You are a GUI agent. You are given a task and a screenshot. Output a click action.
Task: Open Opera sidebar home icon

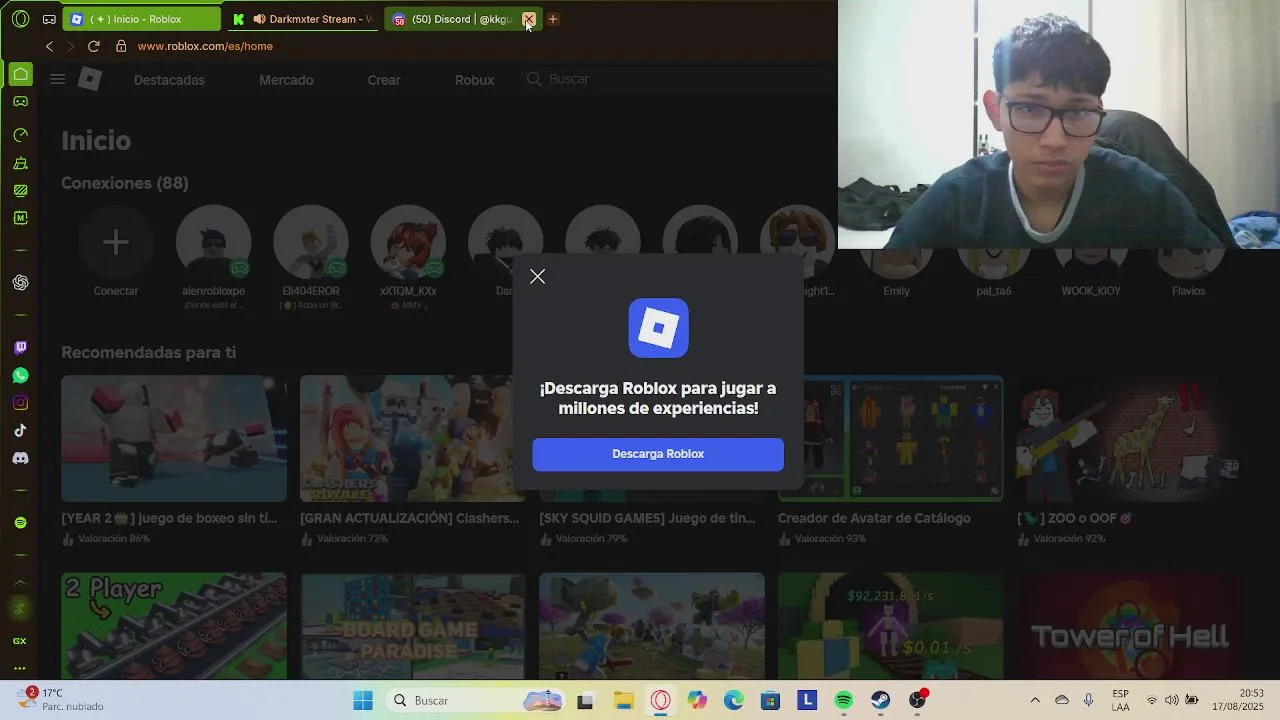(x=20, y=74)
